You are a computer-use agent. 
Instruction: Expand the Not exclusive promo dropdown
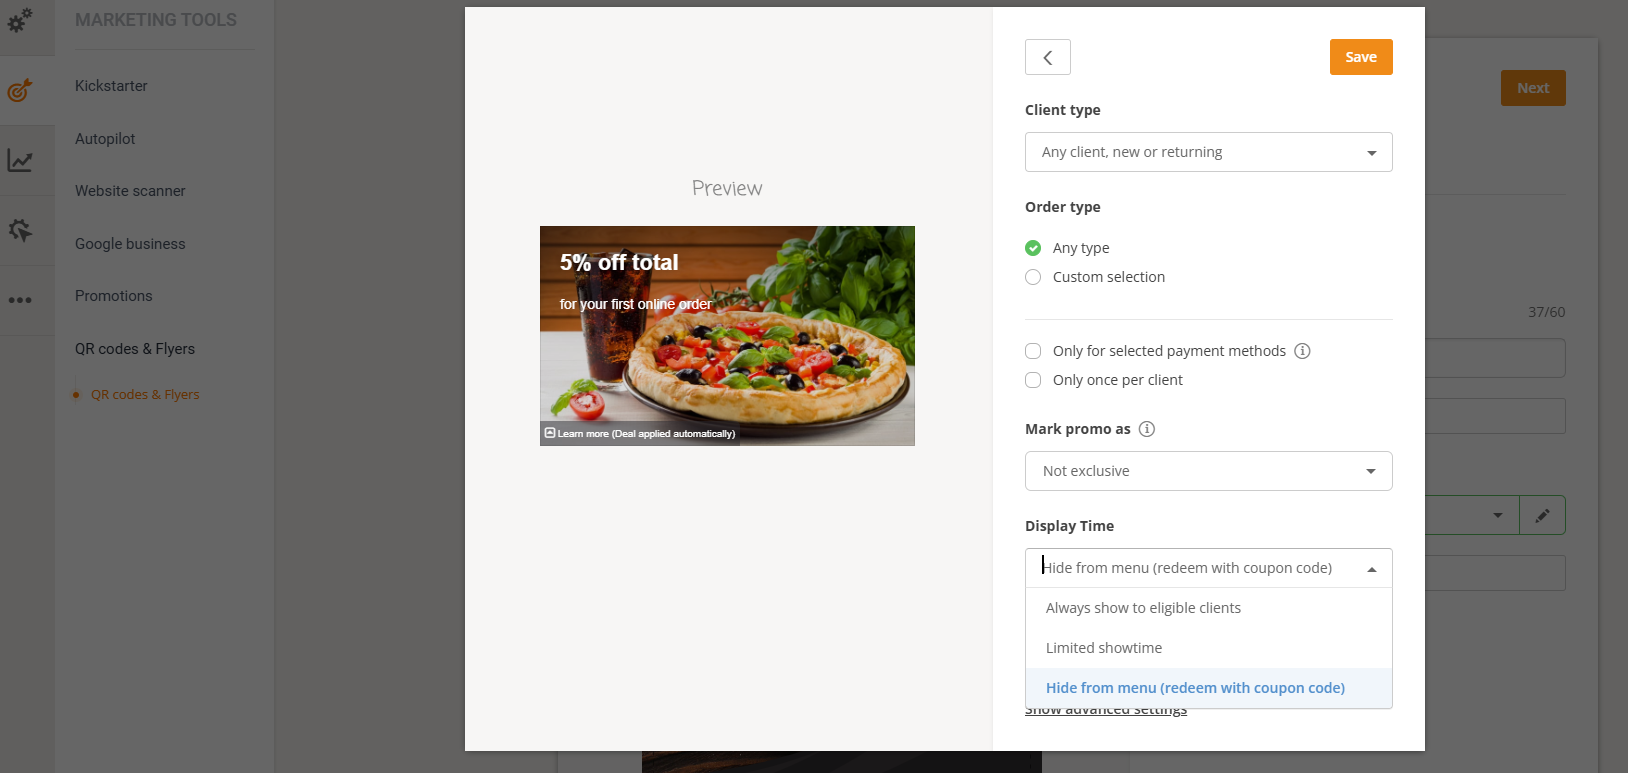click(x=1208, y=471)
